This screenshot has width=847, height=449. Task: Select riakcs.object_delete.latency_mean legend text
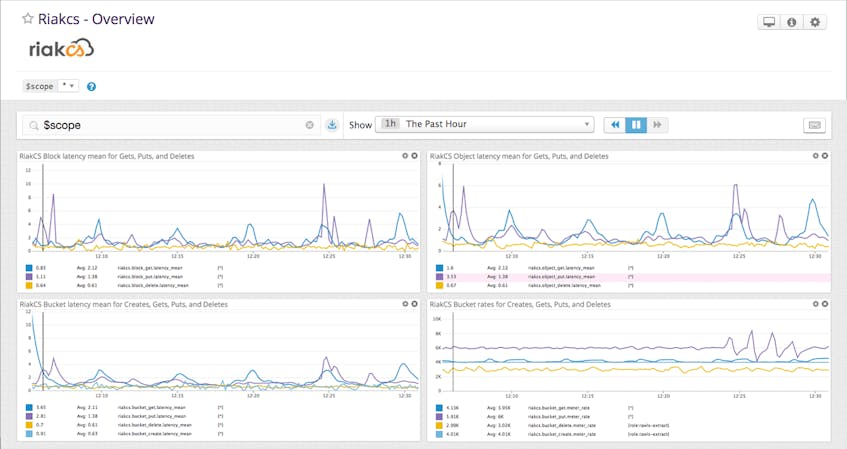tap(564, 285)
